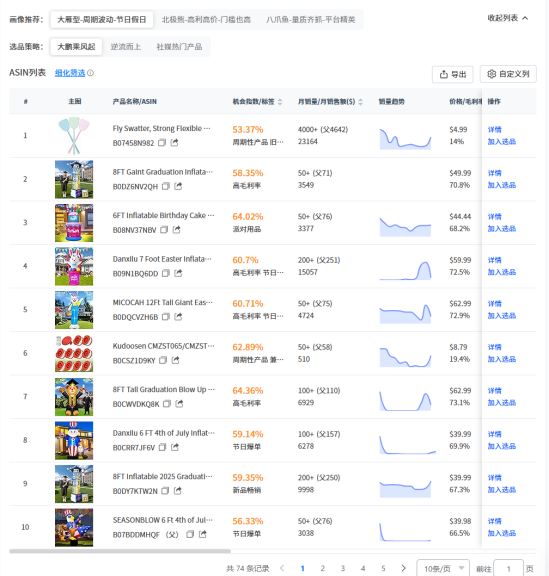Open Easter bunny inflatable thumbnail in row 4
This screenshot has height=576, width=549.
click(x=74, y=266)
